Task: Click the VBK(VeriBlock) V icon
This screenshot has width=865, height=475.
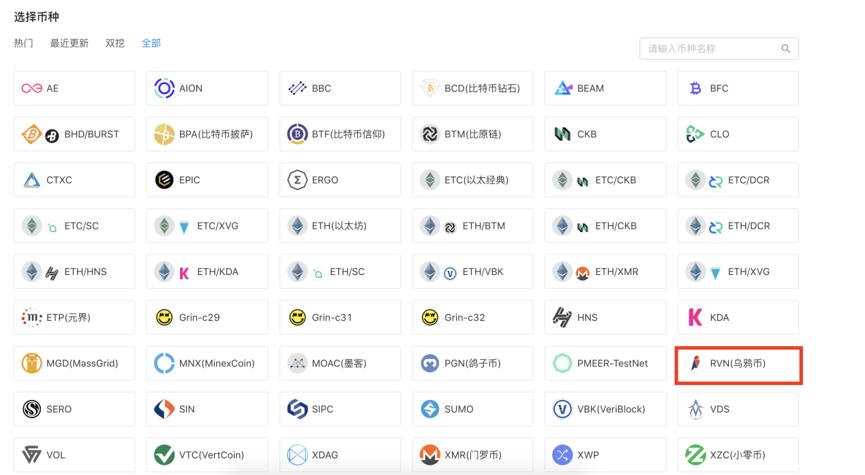Action: point(563,409)
